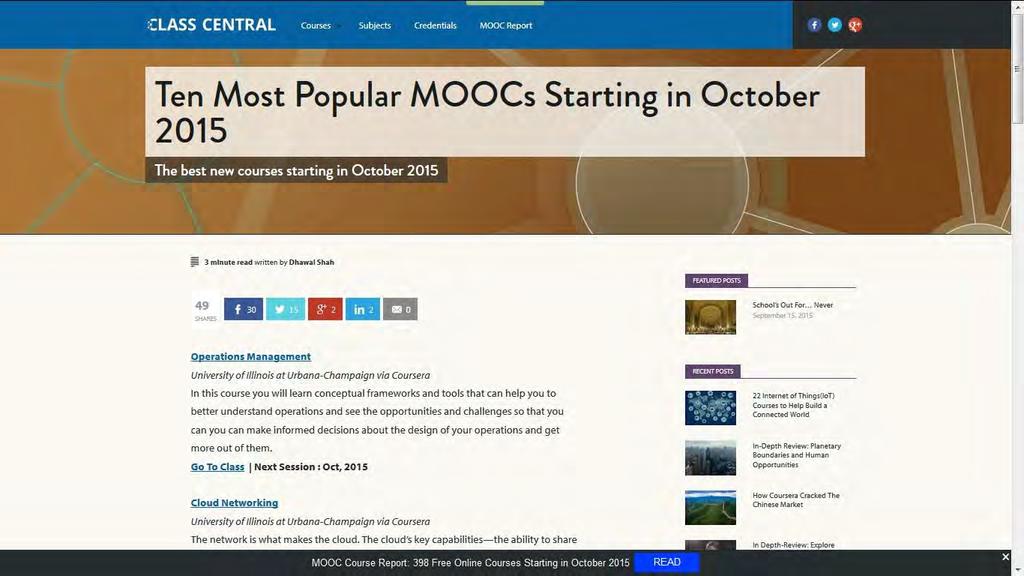The image size is (1024, 576).
Task: Open How Coursera Cracked The Chinese Market
Action: (x=796, y=500)
